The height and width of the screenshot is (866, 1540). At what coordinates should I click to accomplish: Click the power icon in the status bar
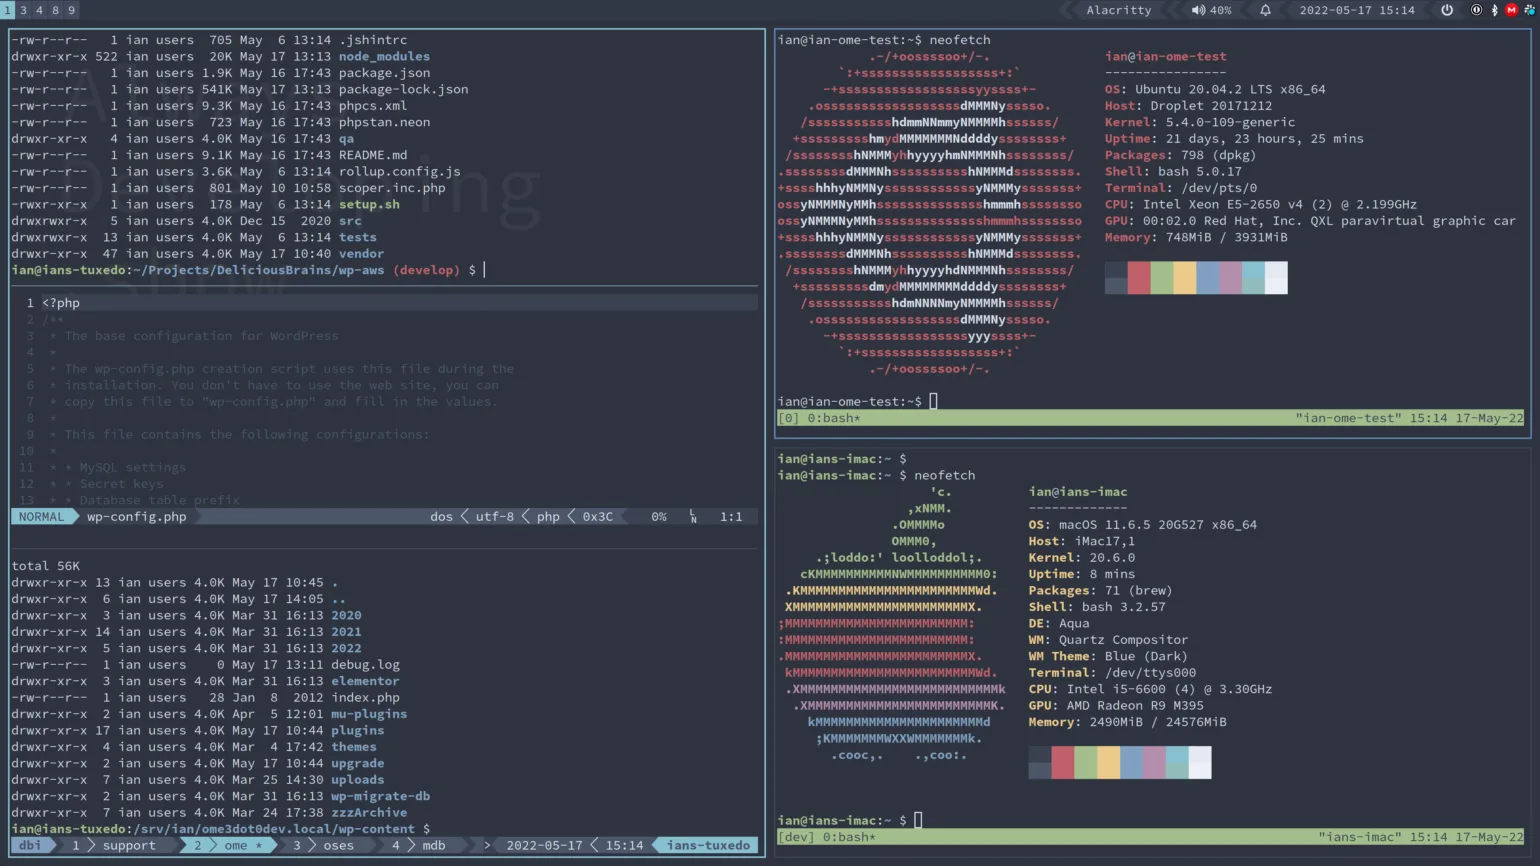pos(1446,10)
